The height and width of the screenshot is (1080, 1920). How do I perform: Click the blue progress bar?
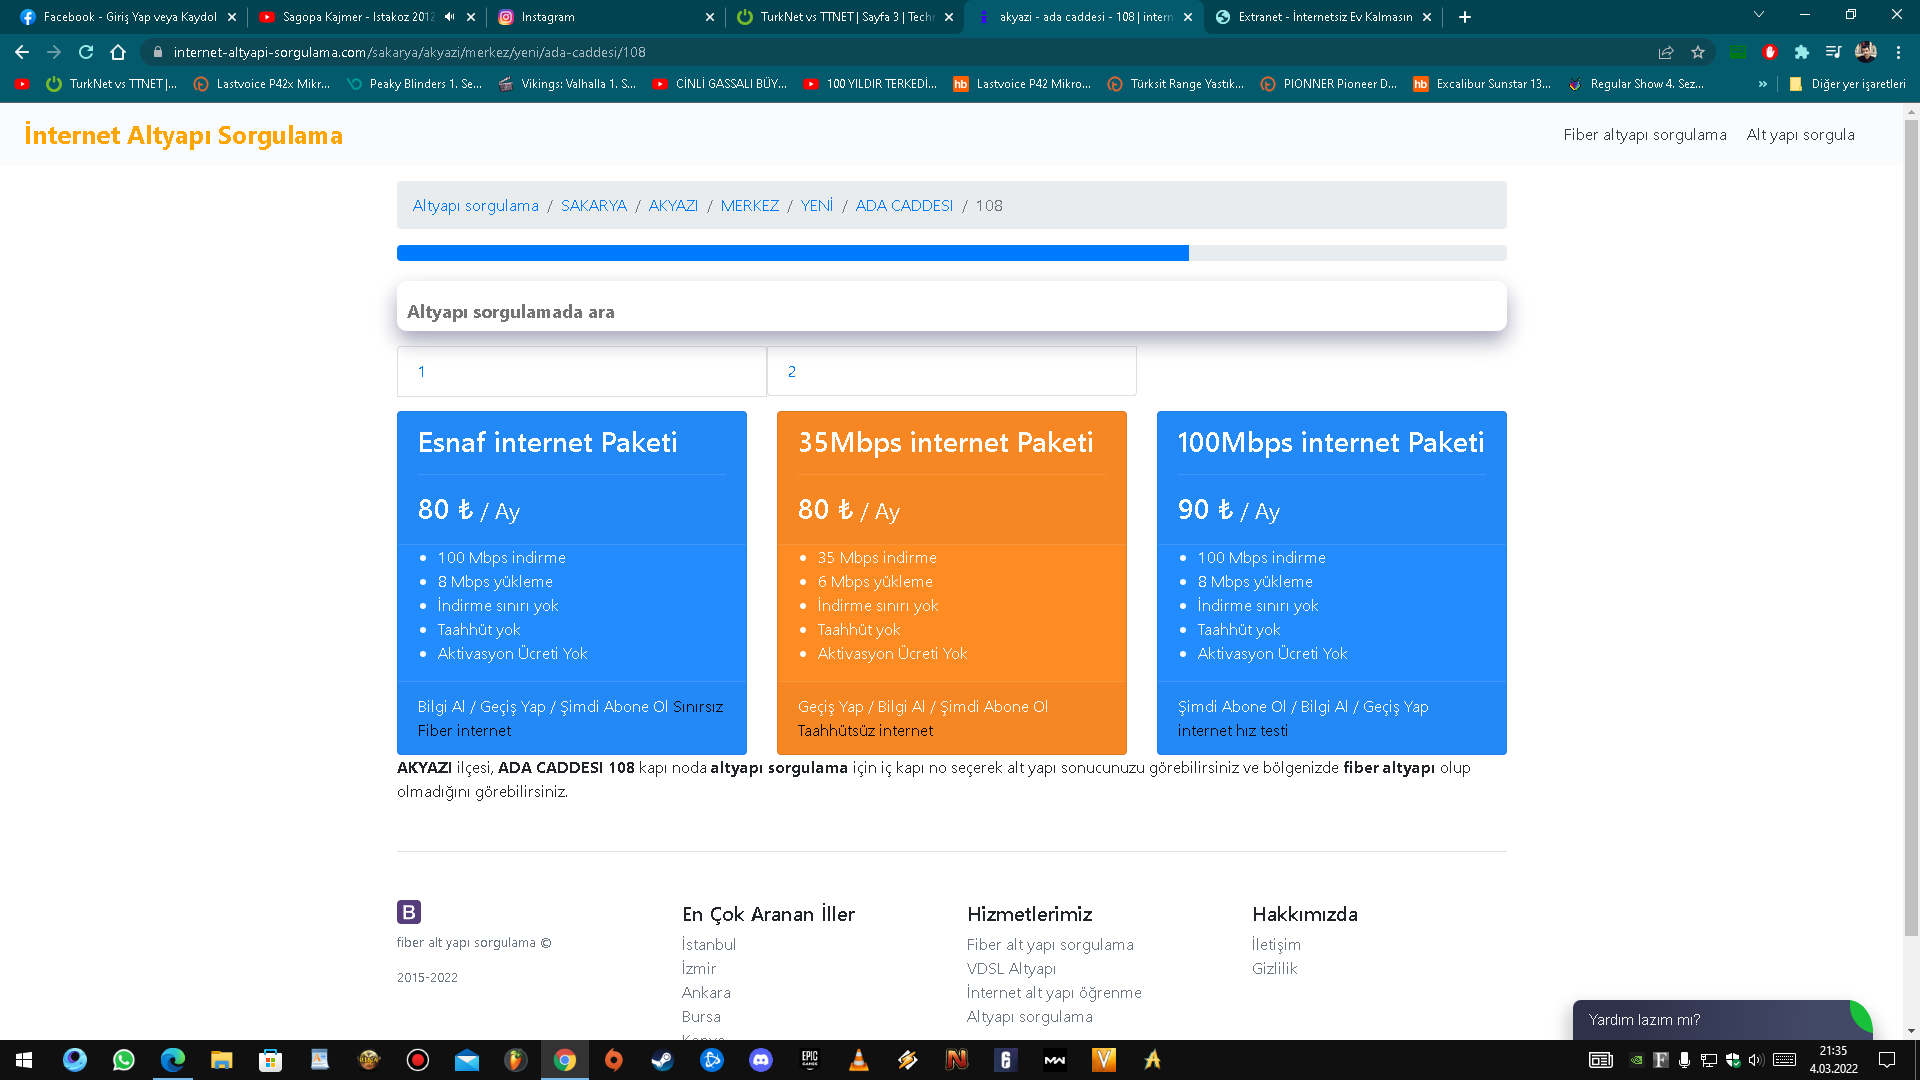[792, 253]
